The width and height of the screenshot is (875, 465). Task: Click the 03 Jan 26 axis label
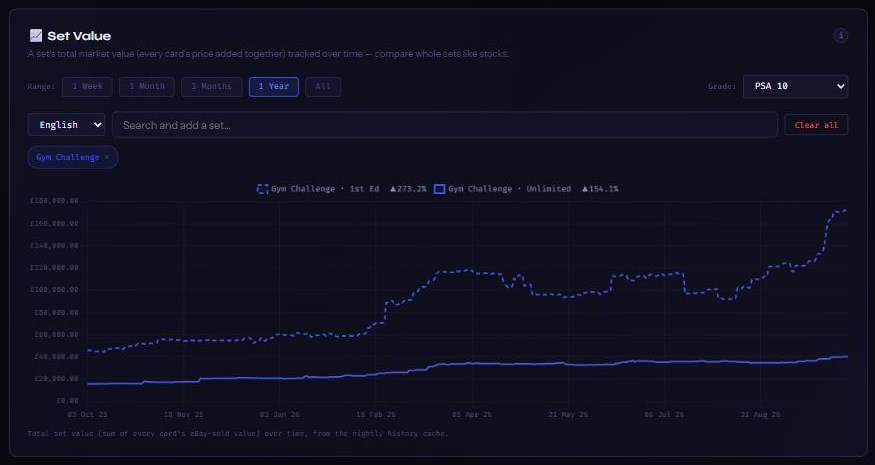[280, 415]
